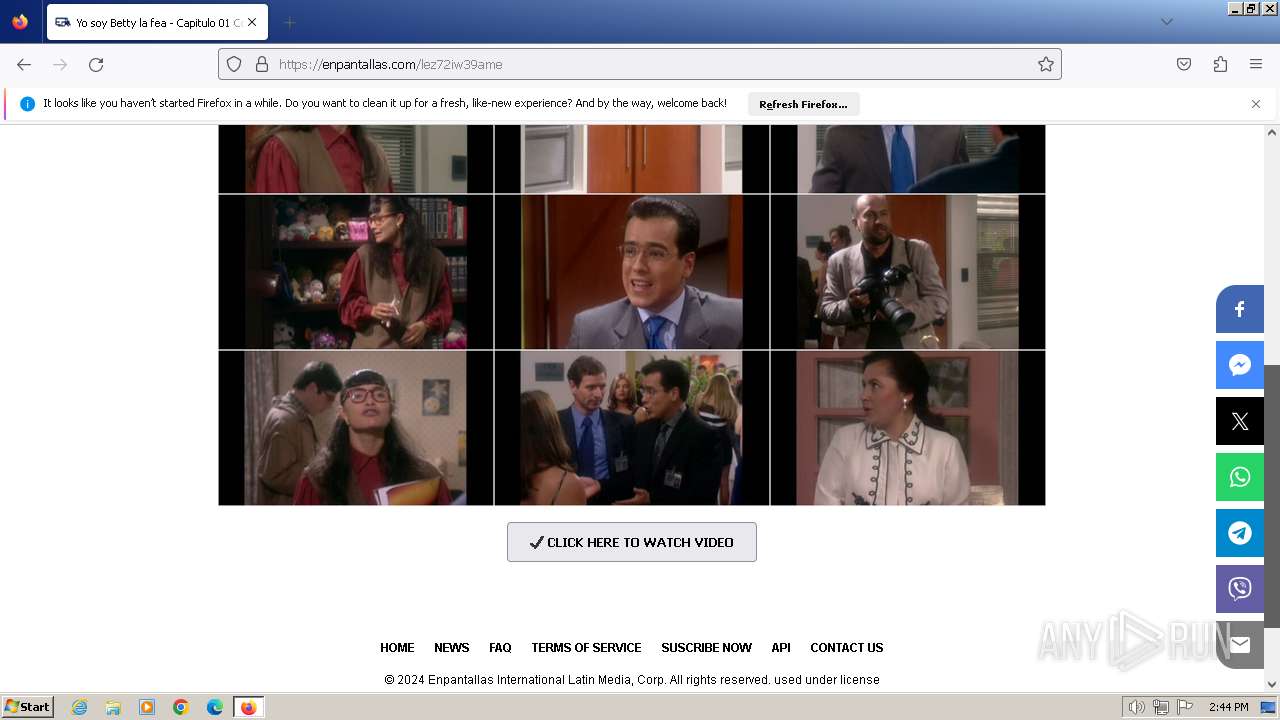List all tabs dropdown arrow
The width and height of the screenshot is (1280, 720).
click(1166, 22)
